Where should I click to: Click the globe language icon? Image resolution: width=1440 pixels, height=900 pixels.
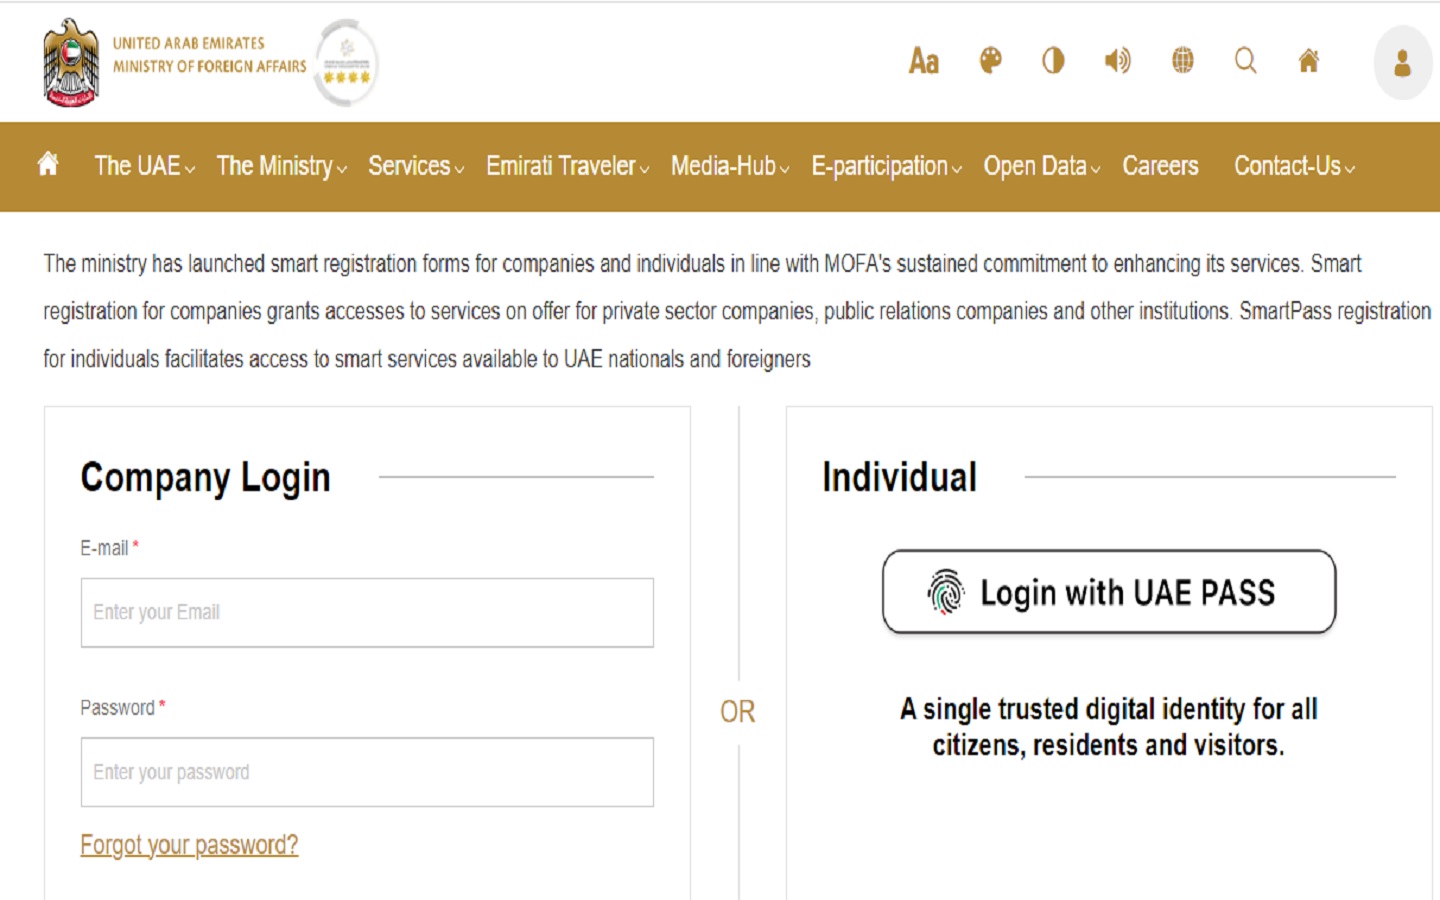(x=1182, y=61)
